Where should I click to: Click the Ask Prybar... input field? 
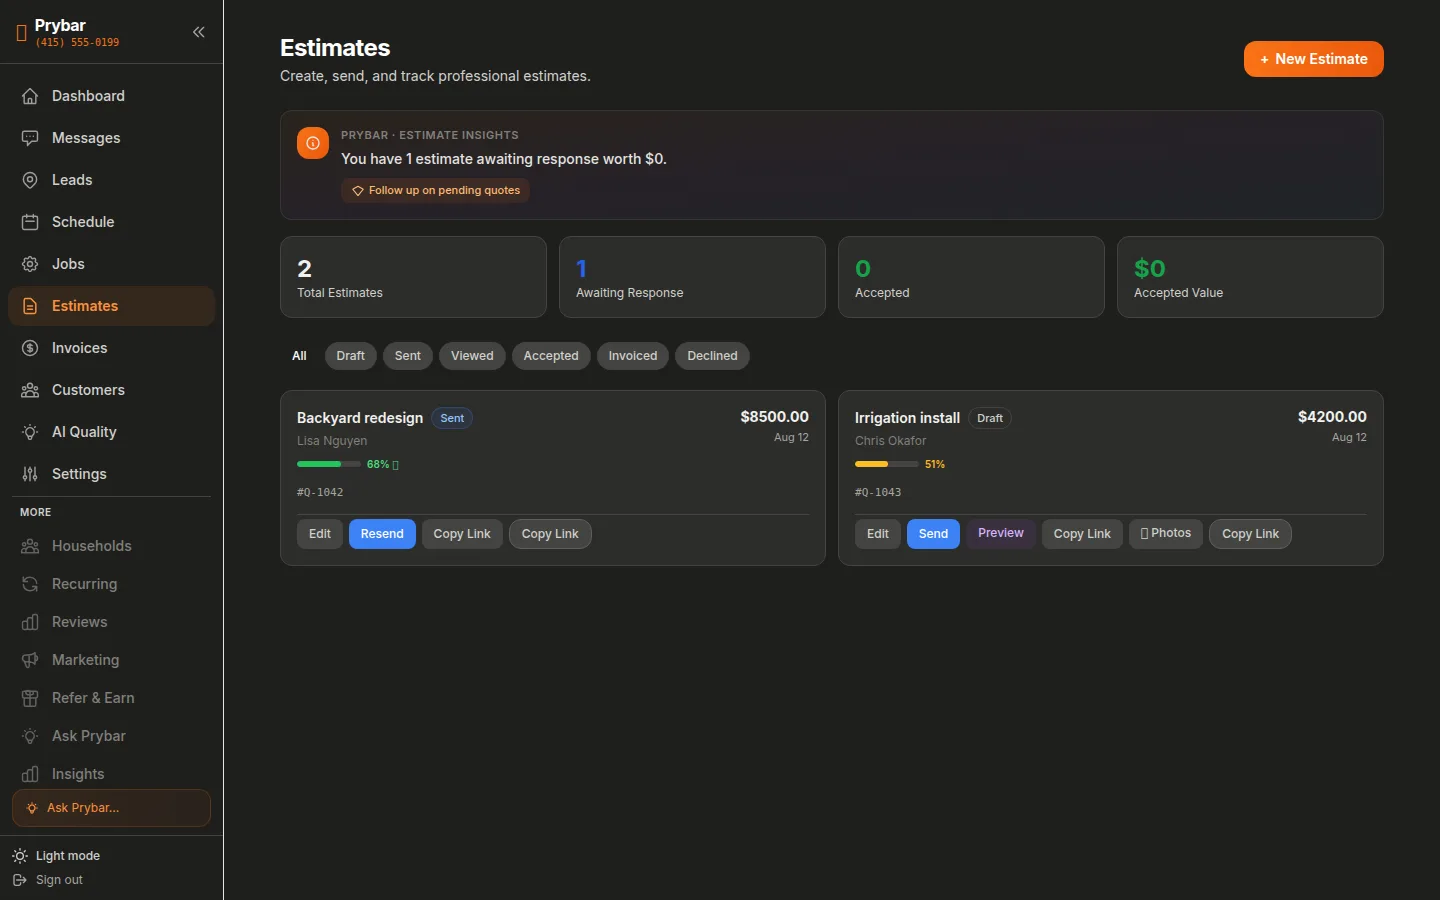click(111, 808)
